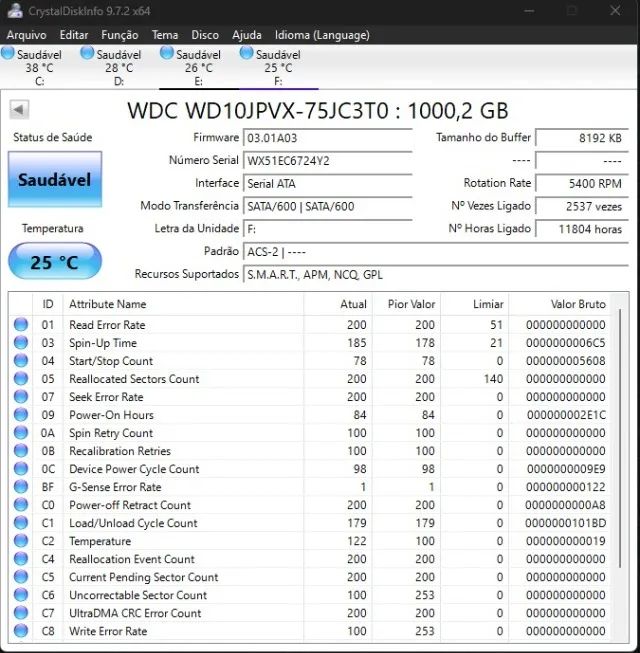640x653 pixels.
Task: Click the Limiar value 140
Action: pos(493,379)
